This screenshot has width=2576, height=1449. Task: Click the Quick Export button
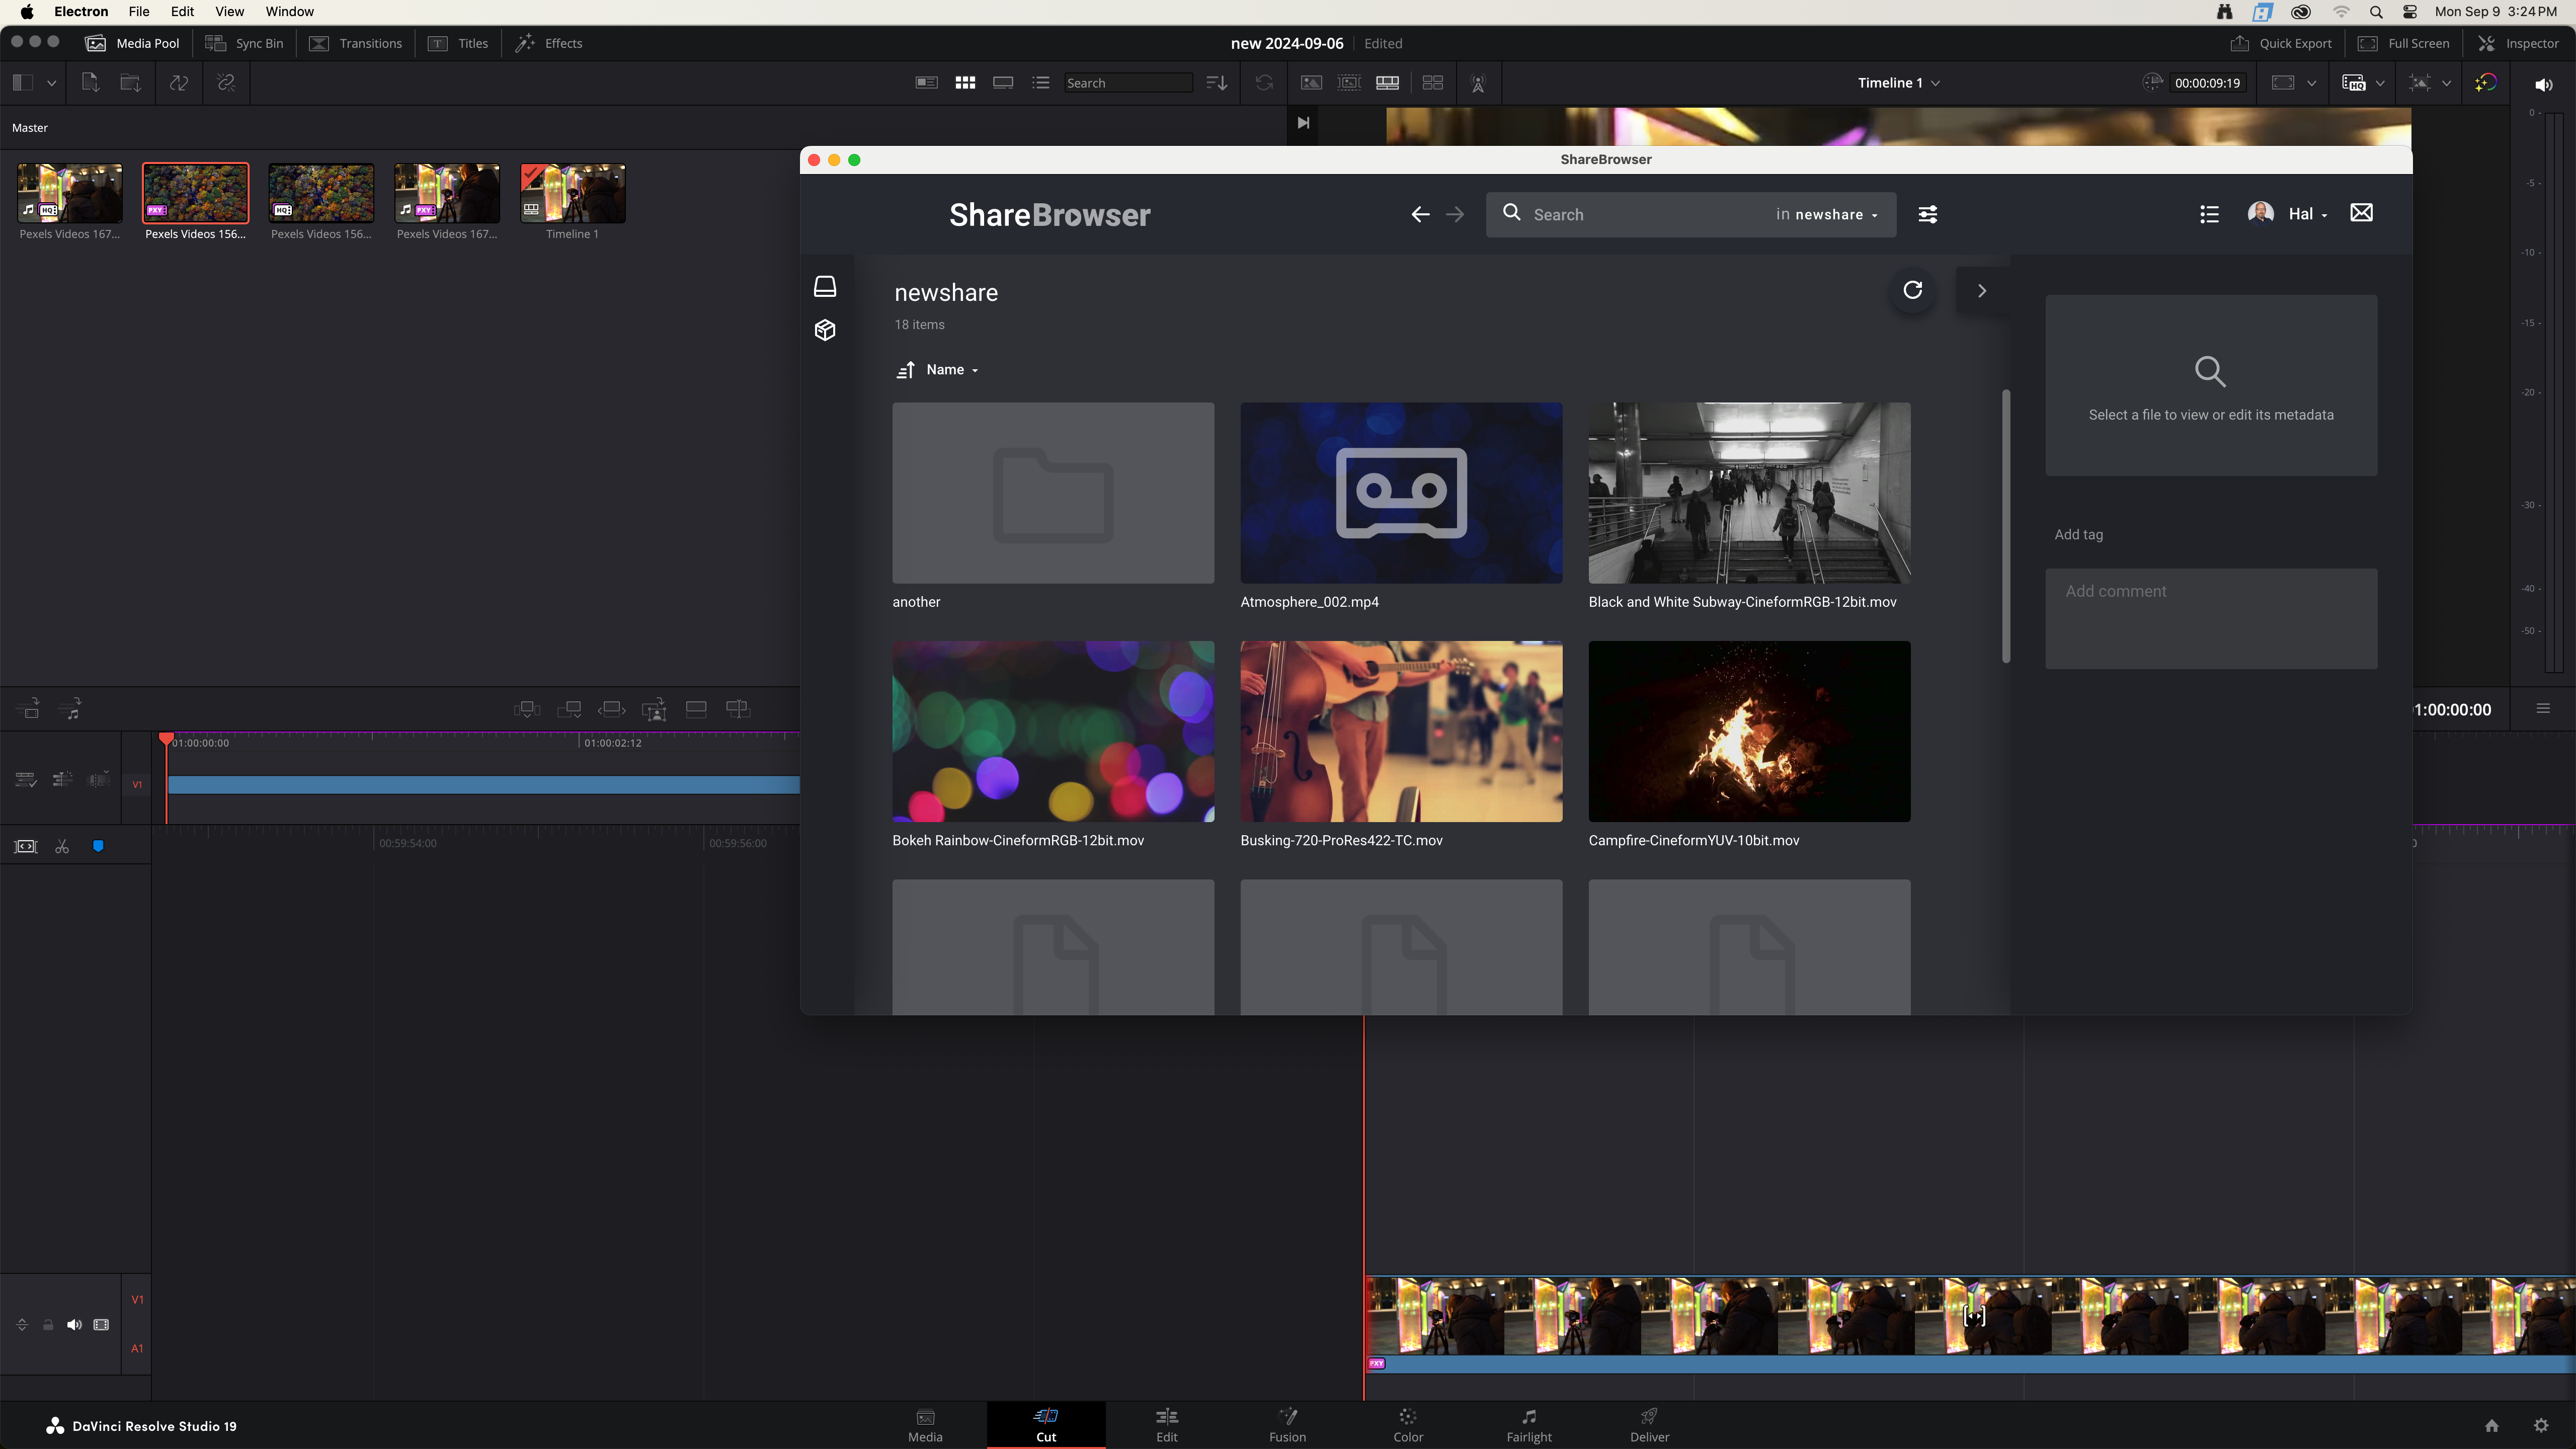point(2281,43)
